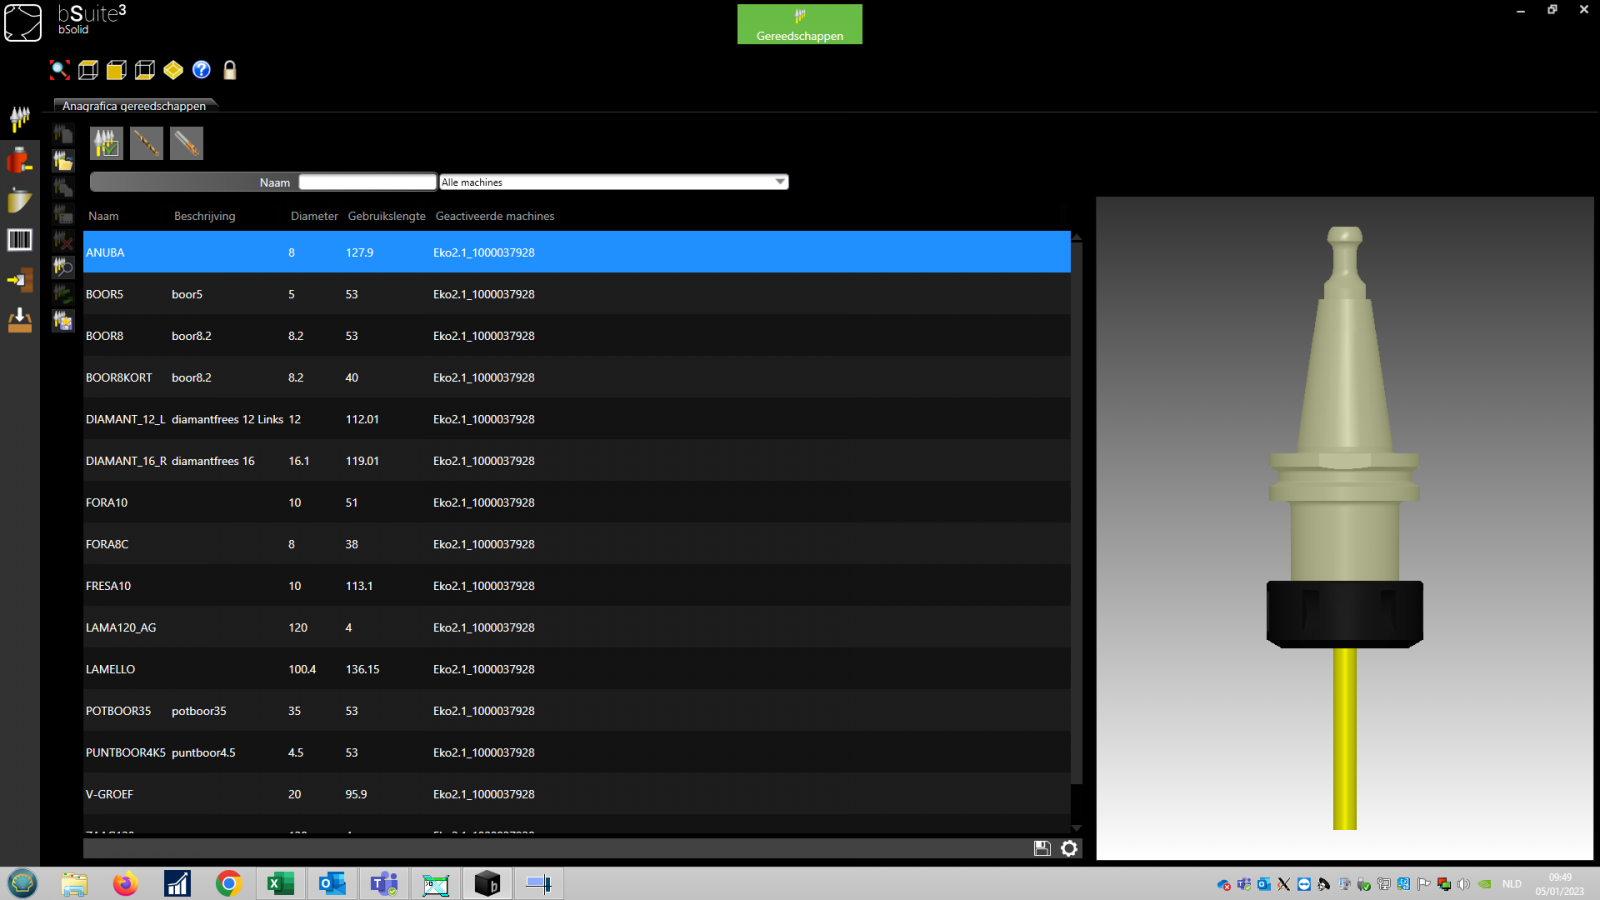Click the yellow diamond top-view icon
The width and height of the screenshot is (1600, 900).
click(x=173, y=70)
